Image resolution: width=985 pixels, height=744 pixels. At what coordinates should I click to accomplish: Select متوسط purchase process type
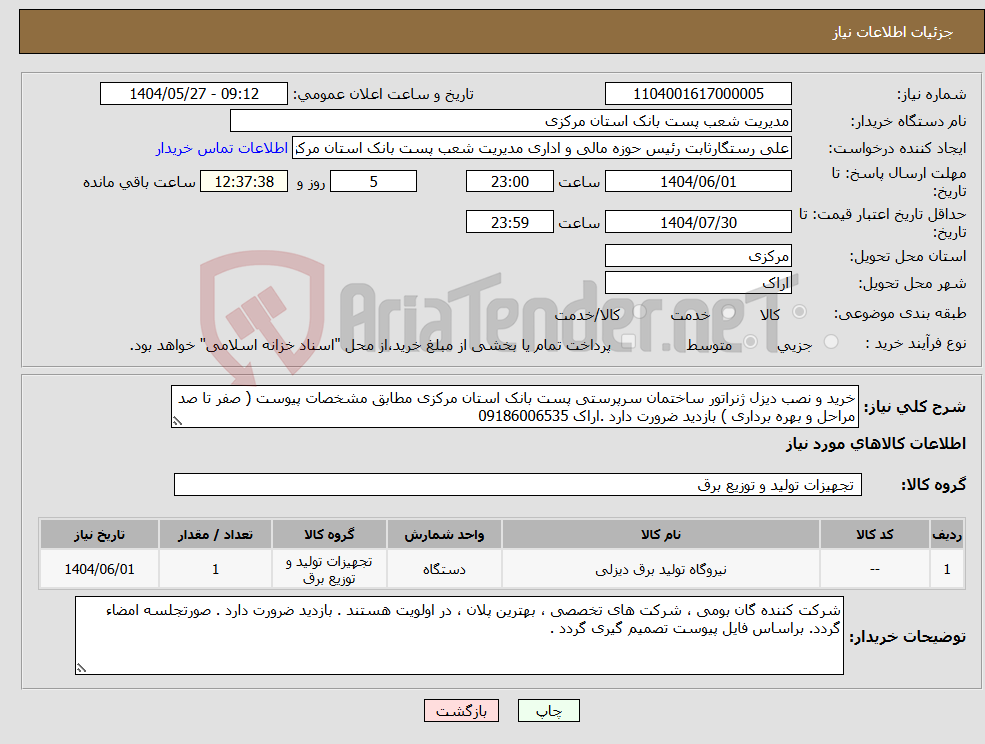point(750,339)
